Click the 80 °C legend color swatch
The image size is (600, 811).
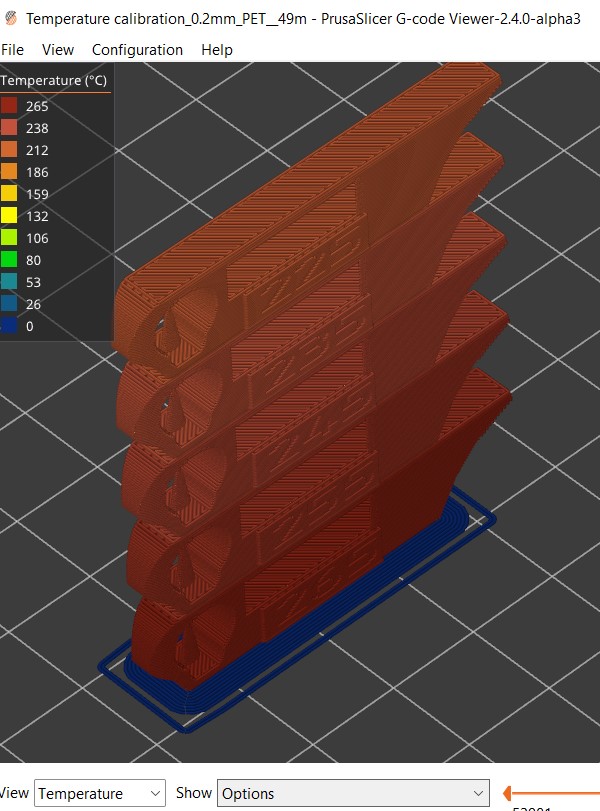[x=9, y=260]
